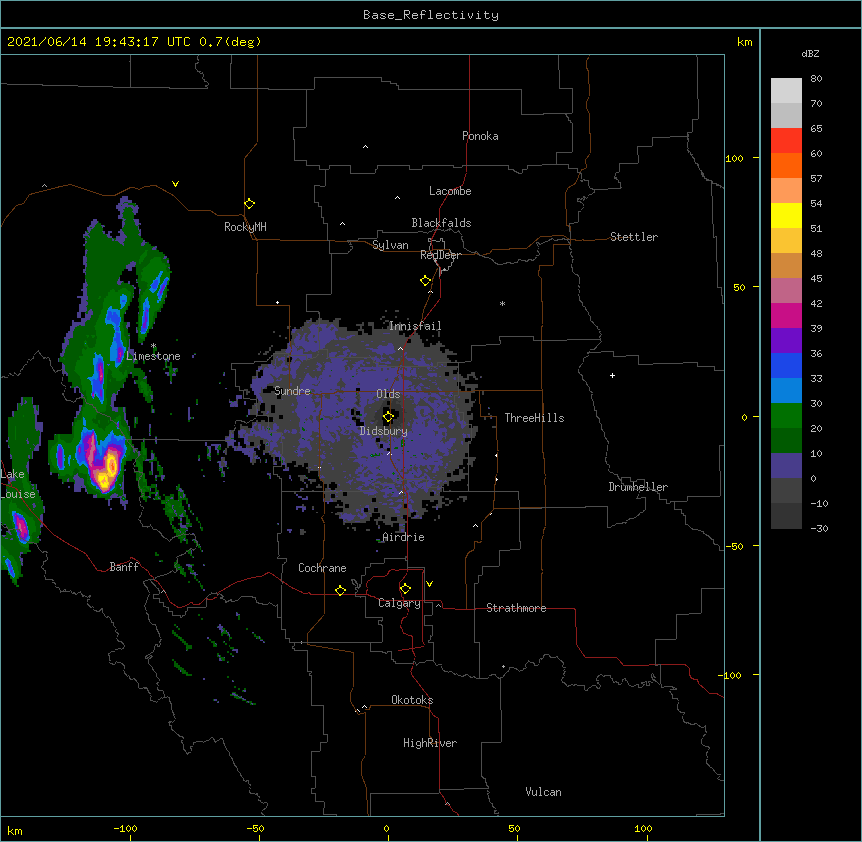
Task: Click the HighRiver town label
Action: tap(430, 743)
